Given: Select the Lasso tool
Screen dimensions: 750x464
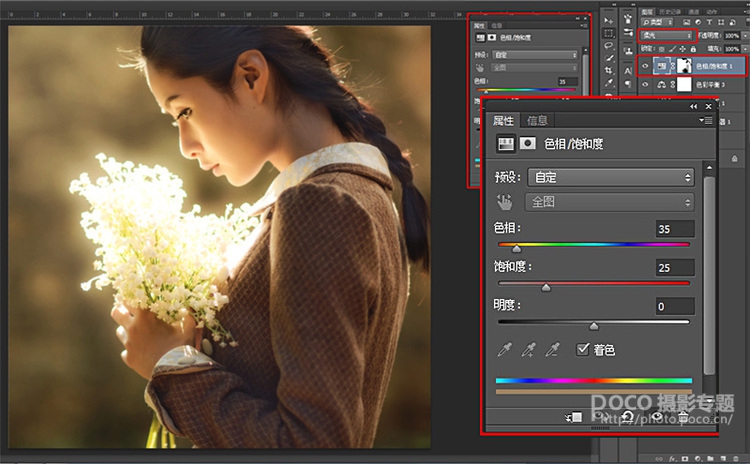Looking at the screenshot, I should point(608,45).
